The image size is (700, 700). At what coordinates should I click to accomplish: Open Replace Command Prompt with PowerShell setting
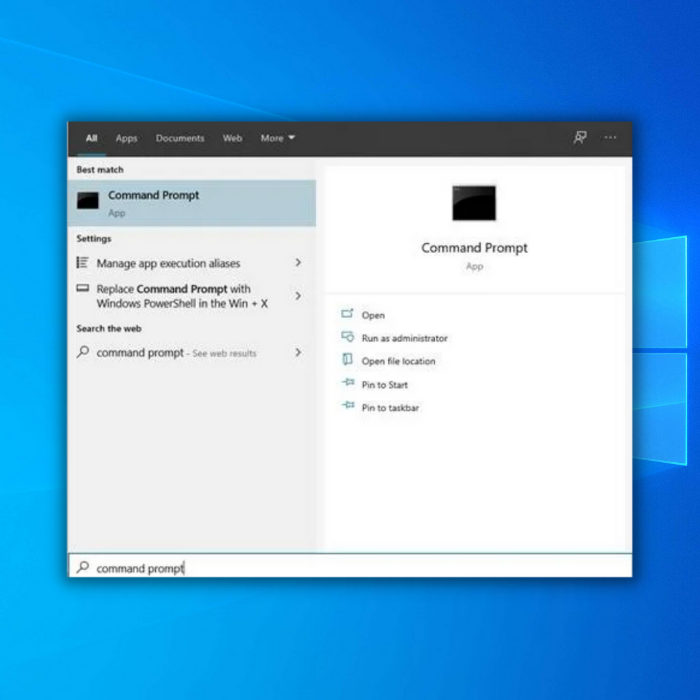pos(192,296)
